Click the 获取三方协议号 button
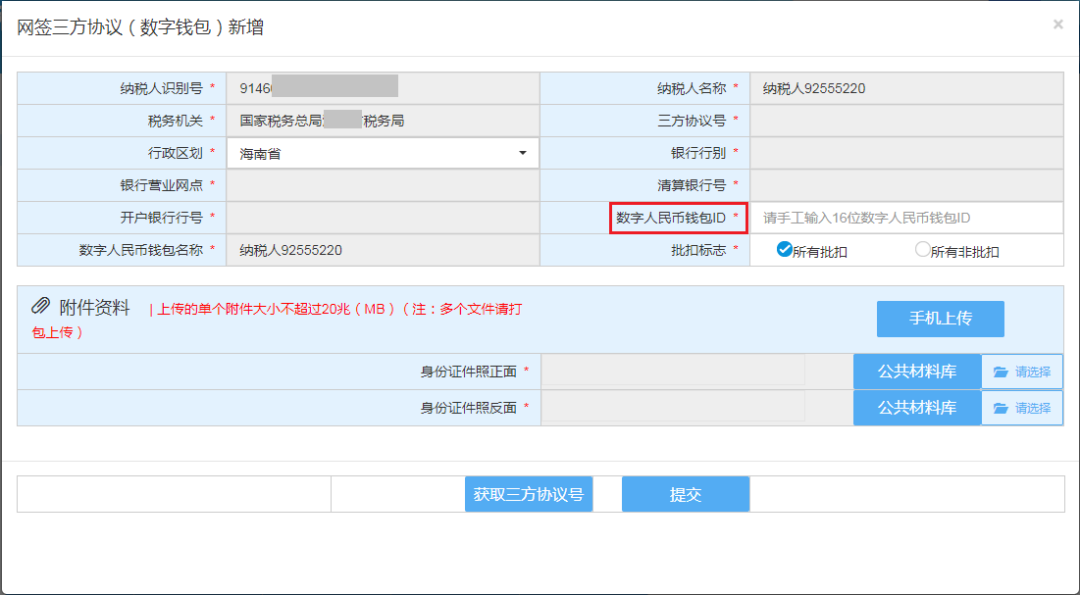The image size is (1080, 595). pyautogui.click(x=528, y=494)
